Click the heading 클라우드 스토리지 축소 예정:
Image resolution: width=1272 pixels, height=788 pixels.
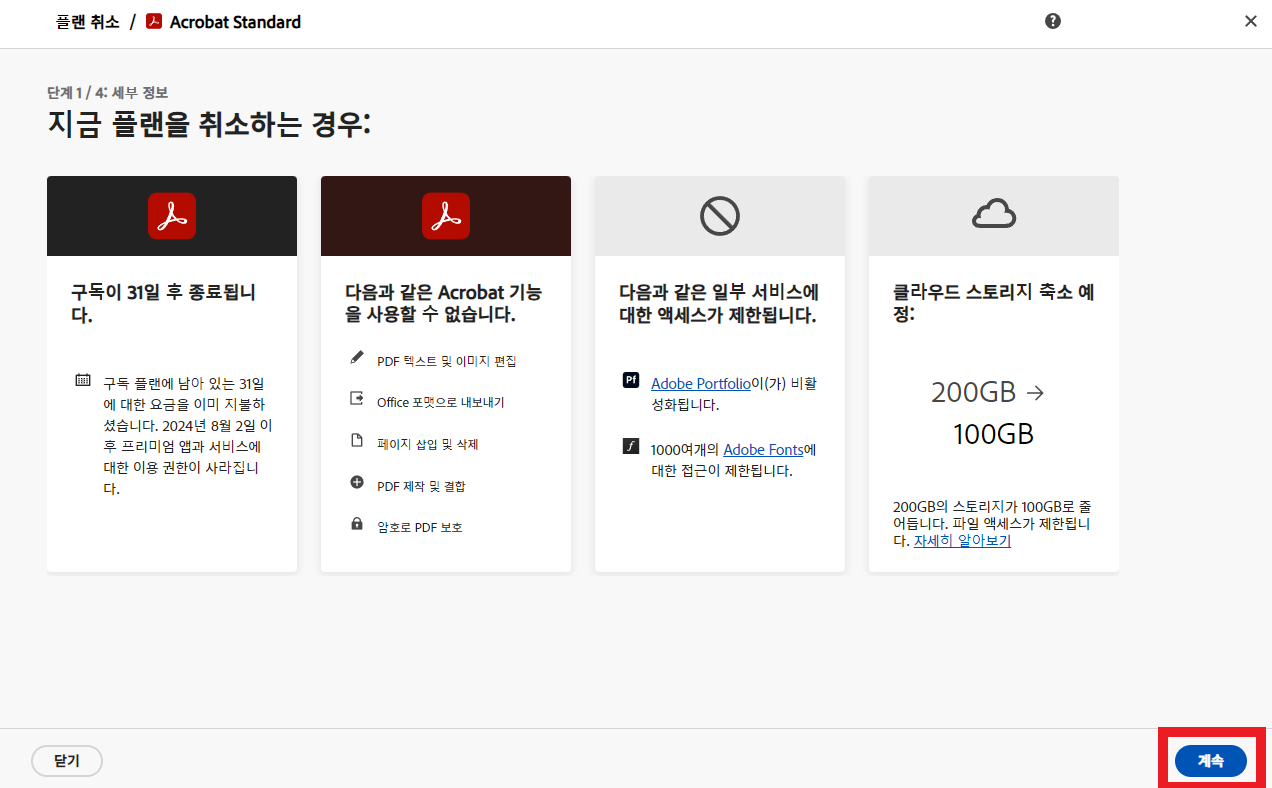993,303
